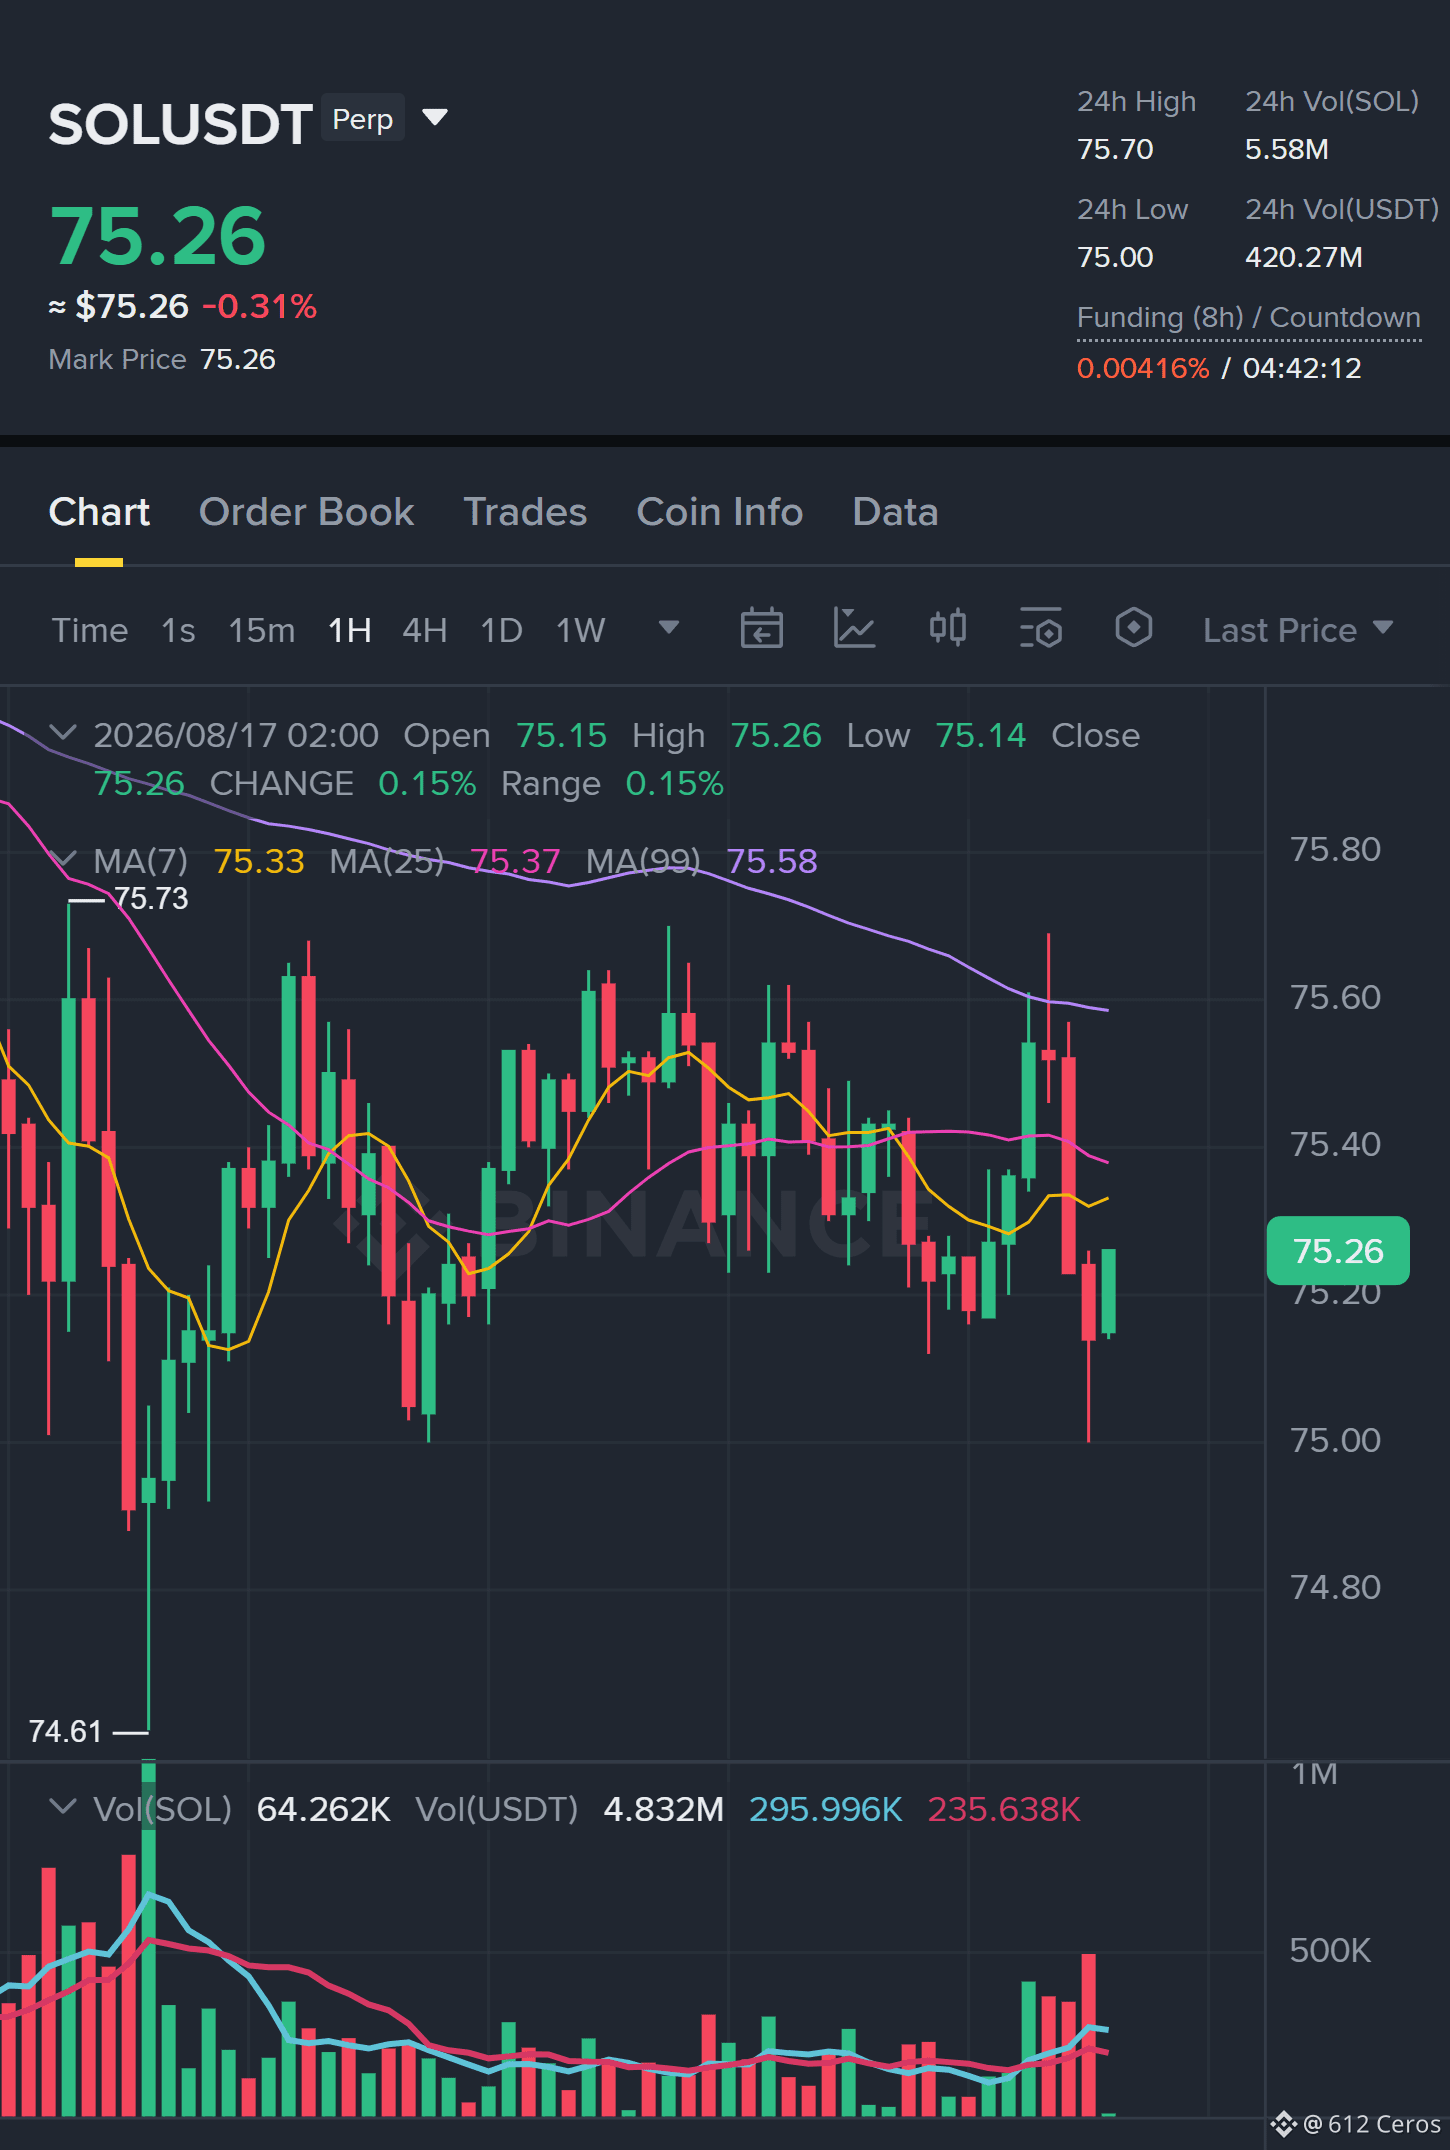Click the blue 295.996K volume MA value
The height and width of the screenshot is (2150, 1450).
(x=825, y=1809)
